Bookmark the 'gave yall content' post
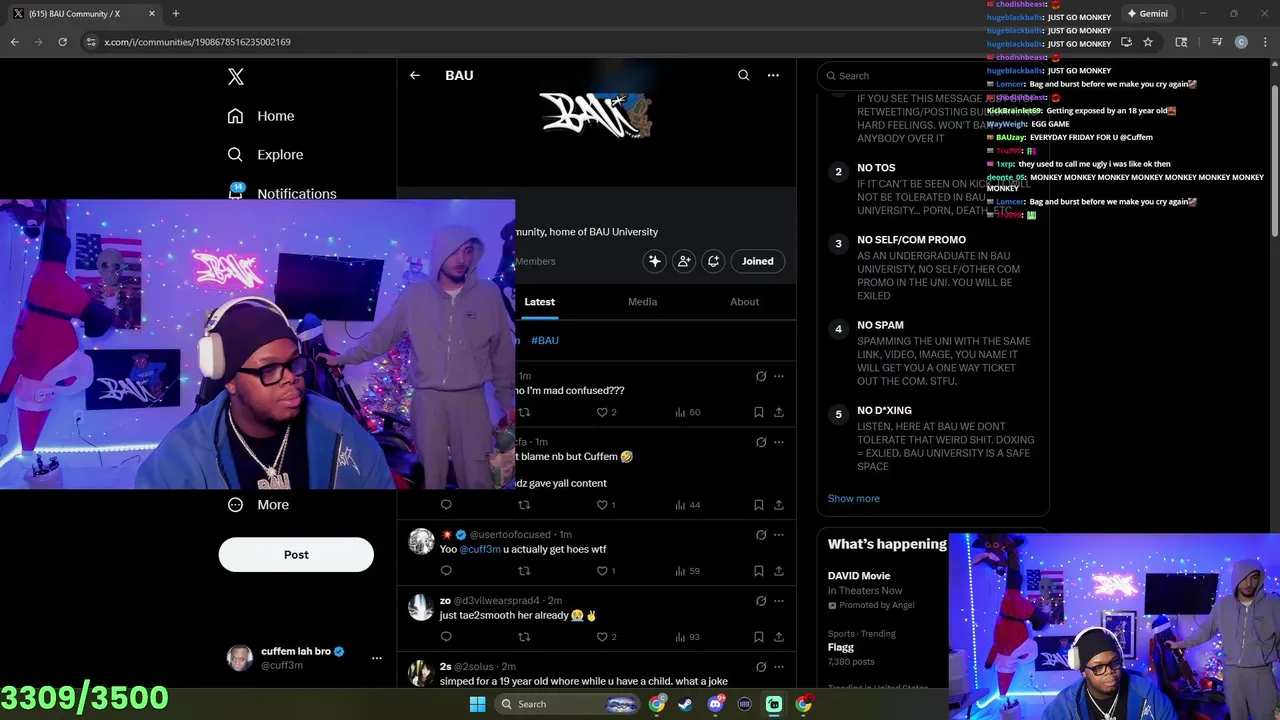This screenshot has width=1280, height=720. 758,505
